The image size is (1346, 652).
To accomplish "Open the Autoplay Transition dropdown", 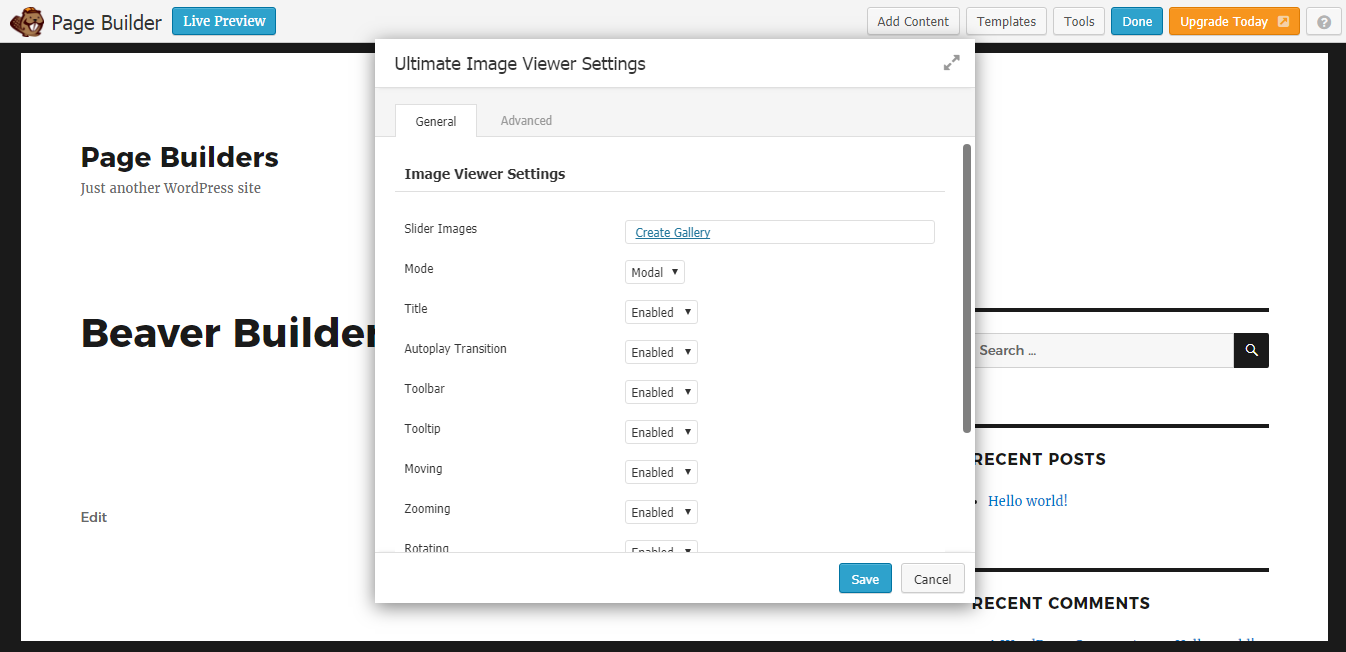I will point(661,352).
